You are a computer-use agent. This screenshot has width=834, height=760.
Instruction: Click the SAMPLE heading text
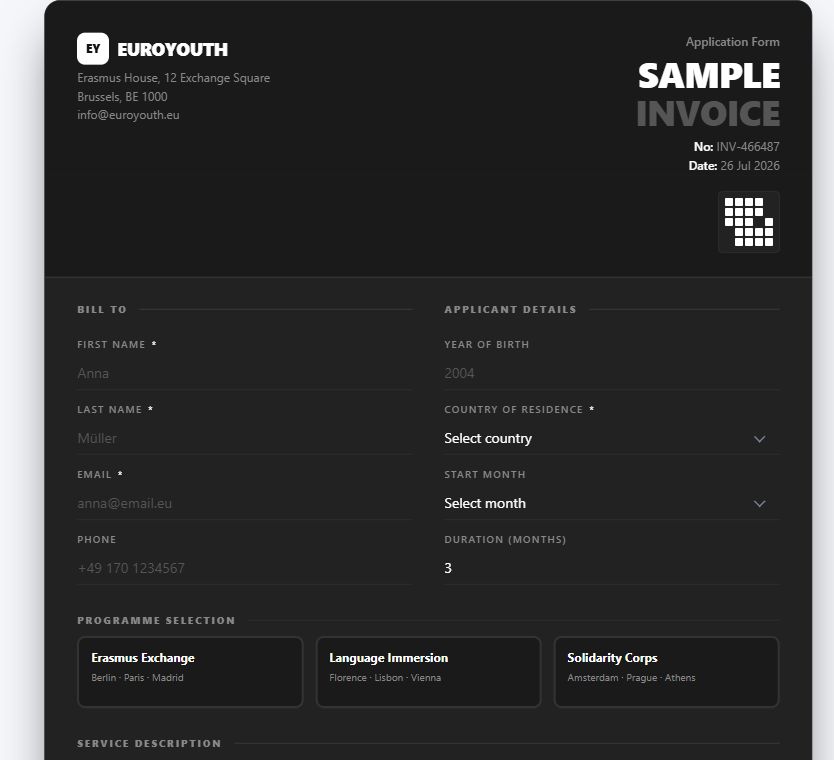[708, 76]
